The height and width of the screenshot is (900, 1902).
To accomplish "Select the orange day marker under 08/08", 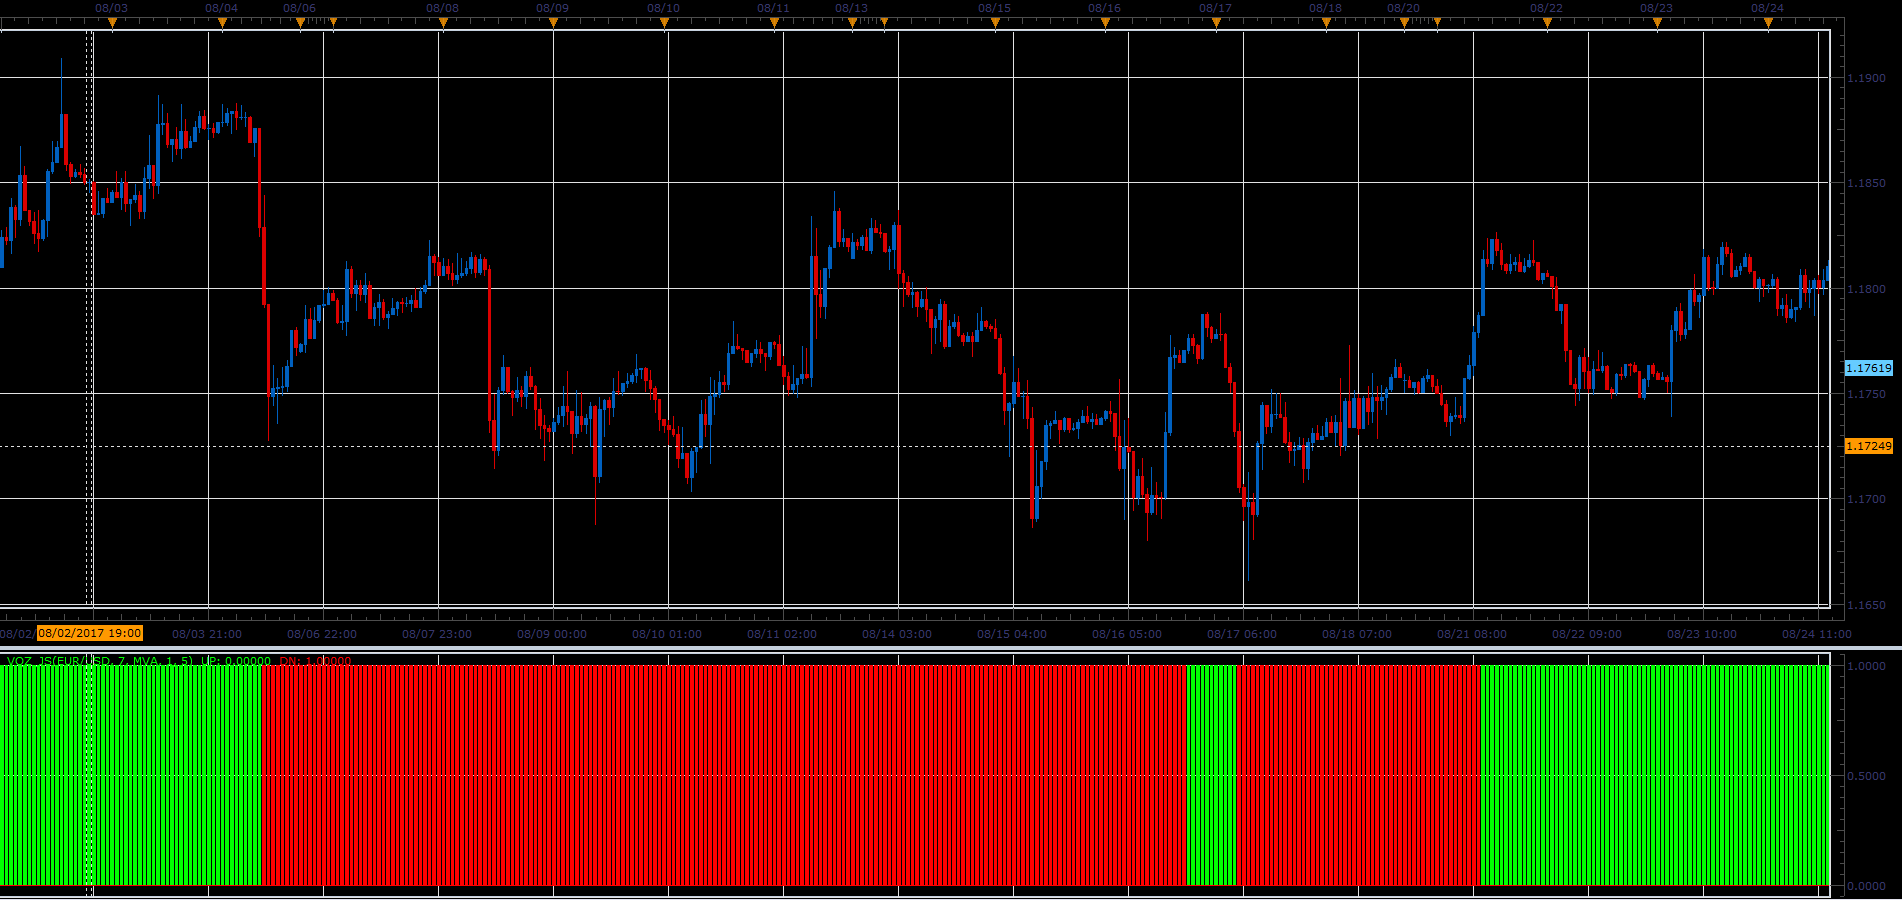I will pos(443,22).
